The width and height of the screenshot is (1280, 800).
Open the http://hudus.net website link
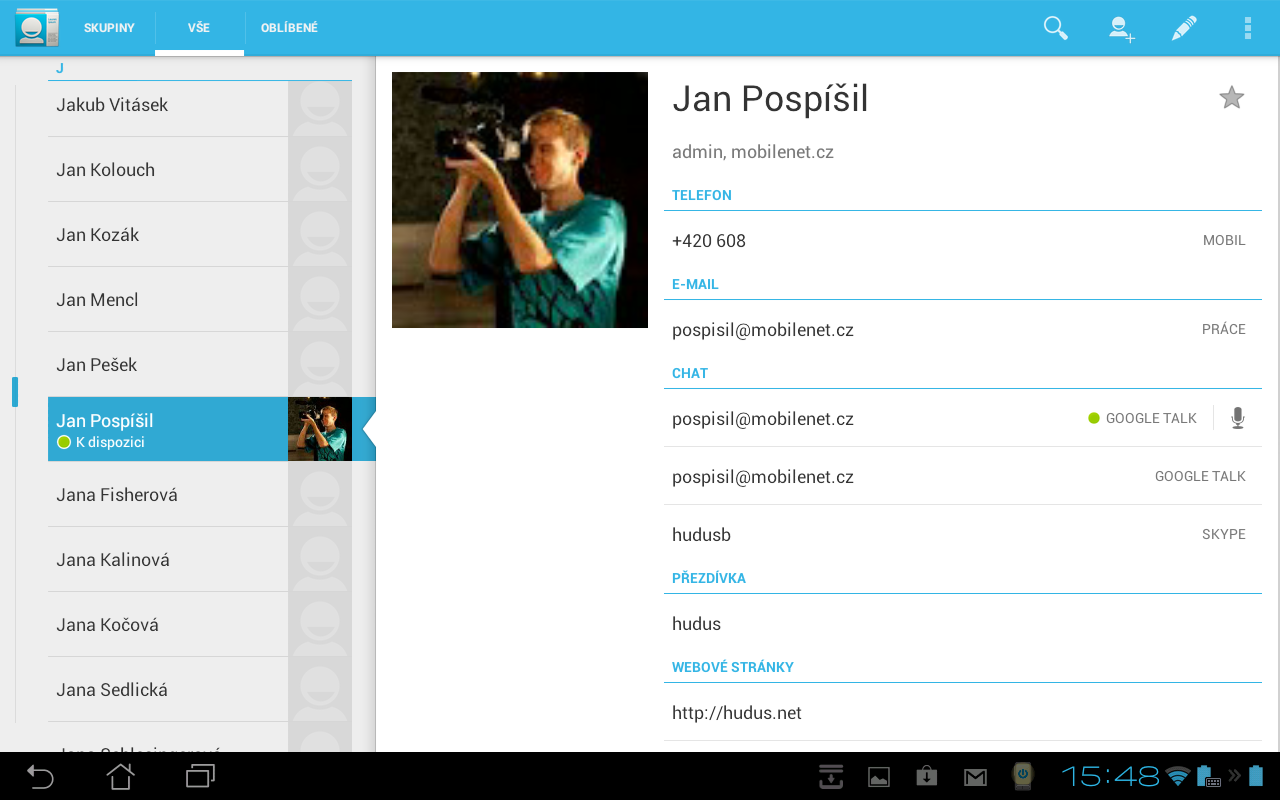pos(737,713)
